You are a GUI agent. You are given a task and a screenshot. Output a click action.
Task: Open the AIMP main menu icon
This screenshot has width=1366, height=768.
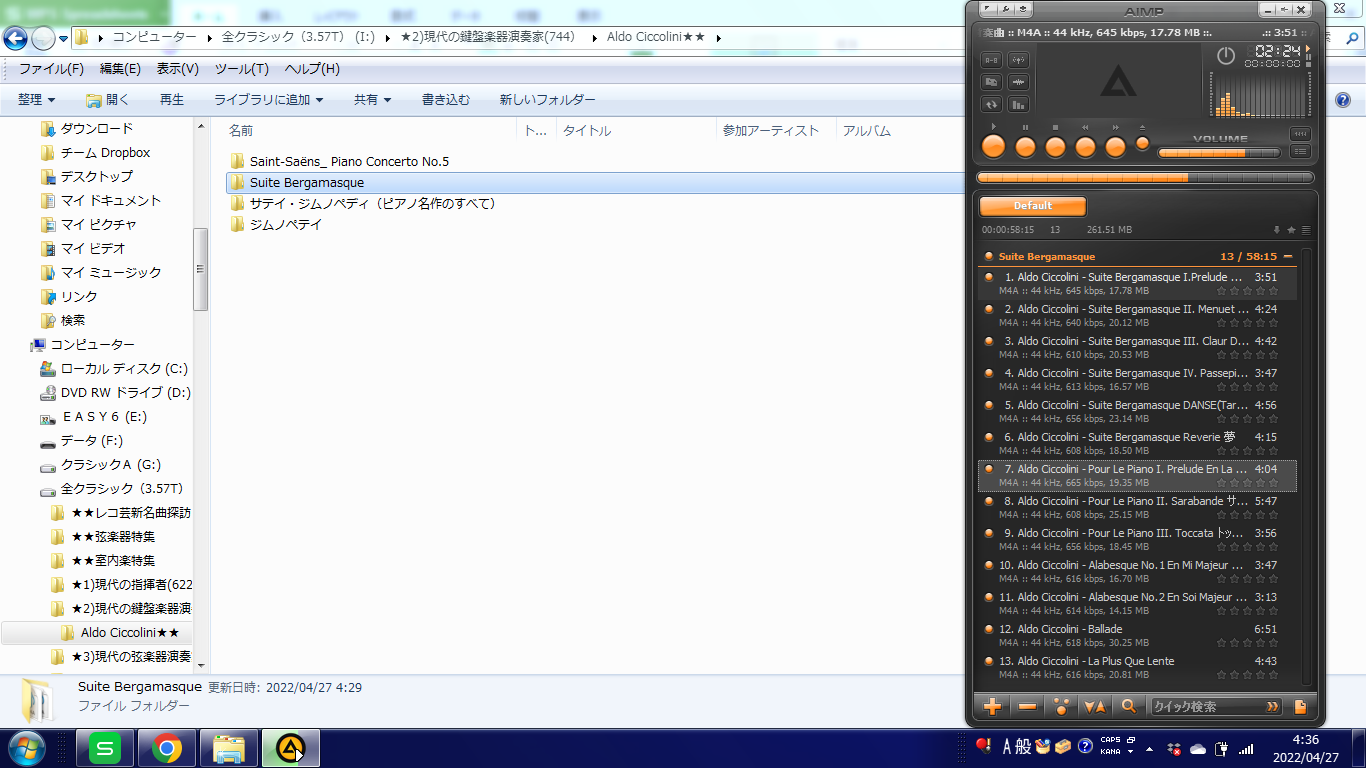point(986,9)
